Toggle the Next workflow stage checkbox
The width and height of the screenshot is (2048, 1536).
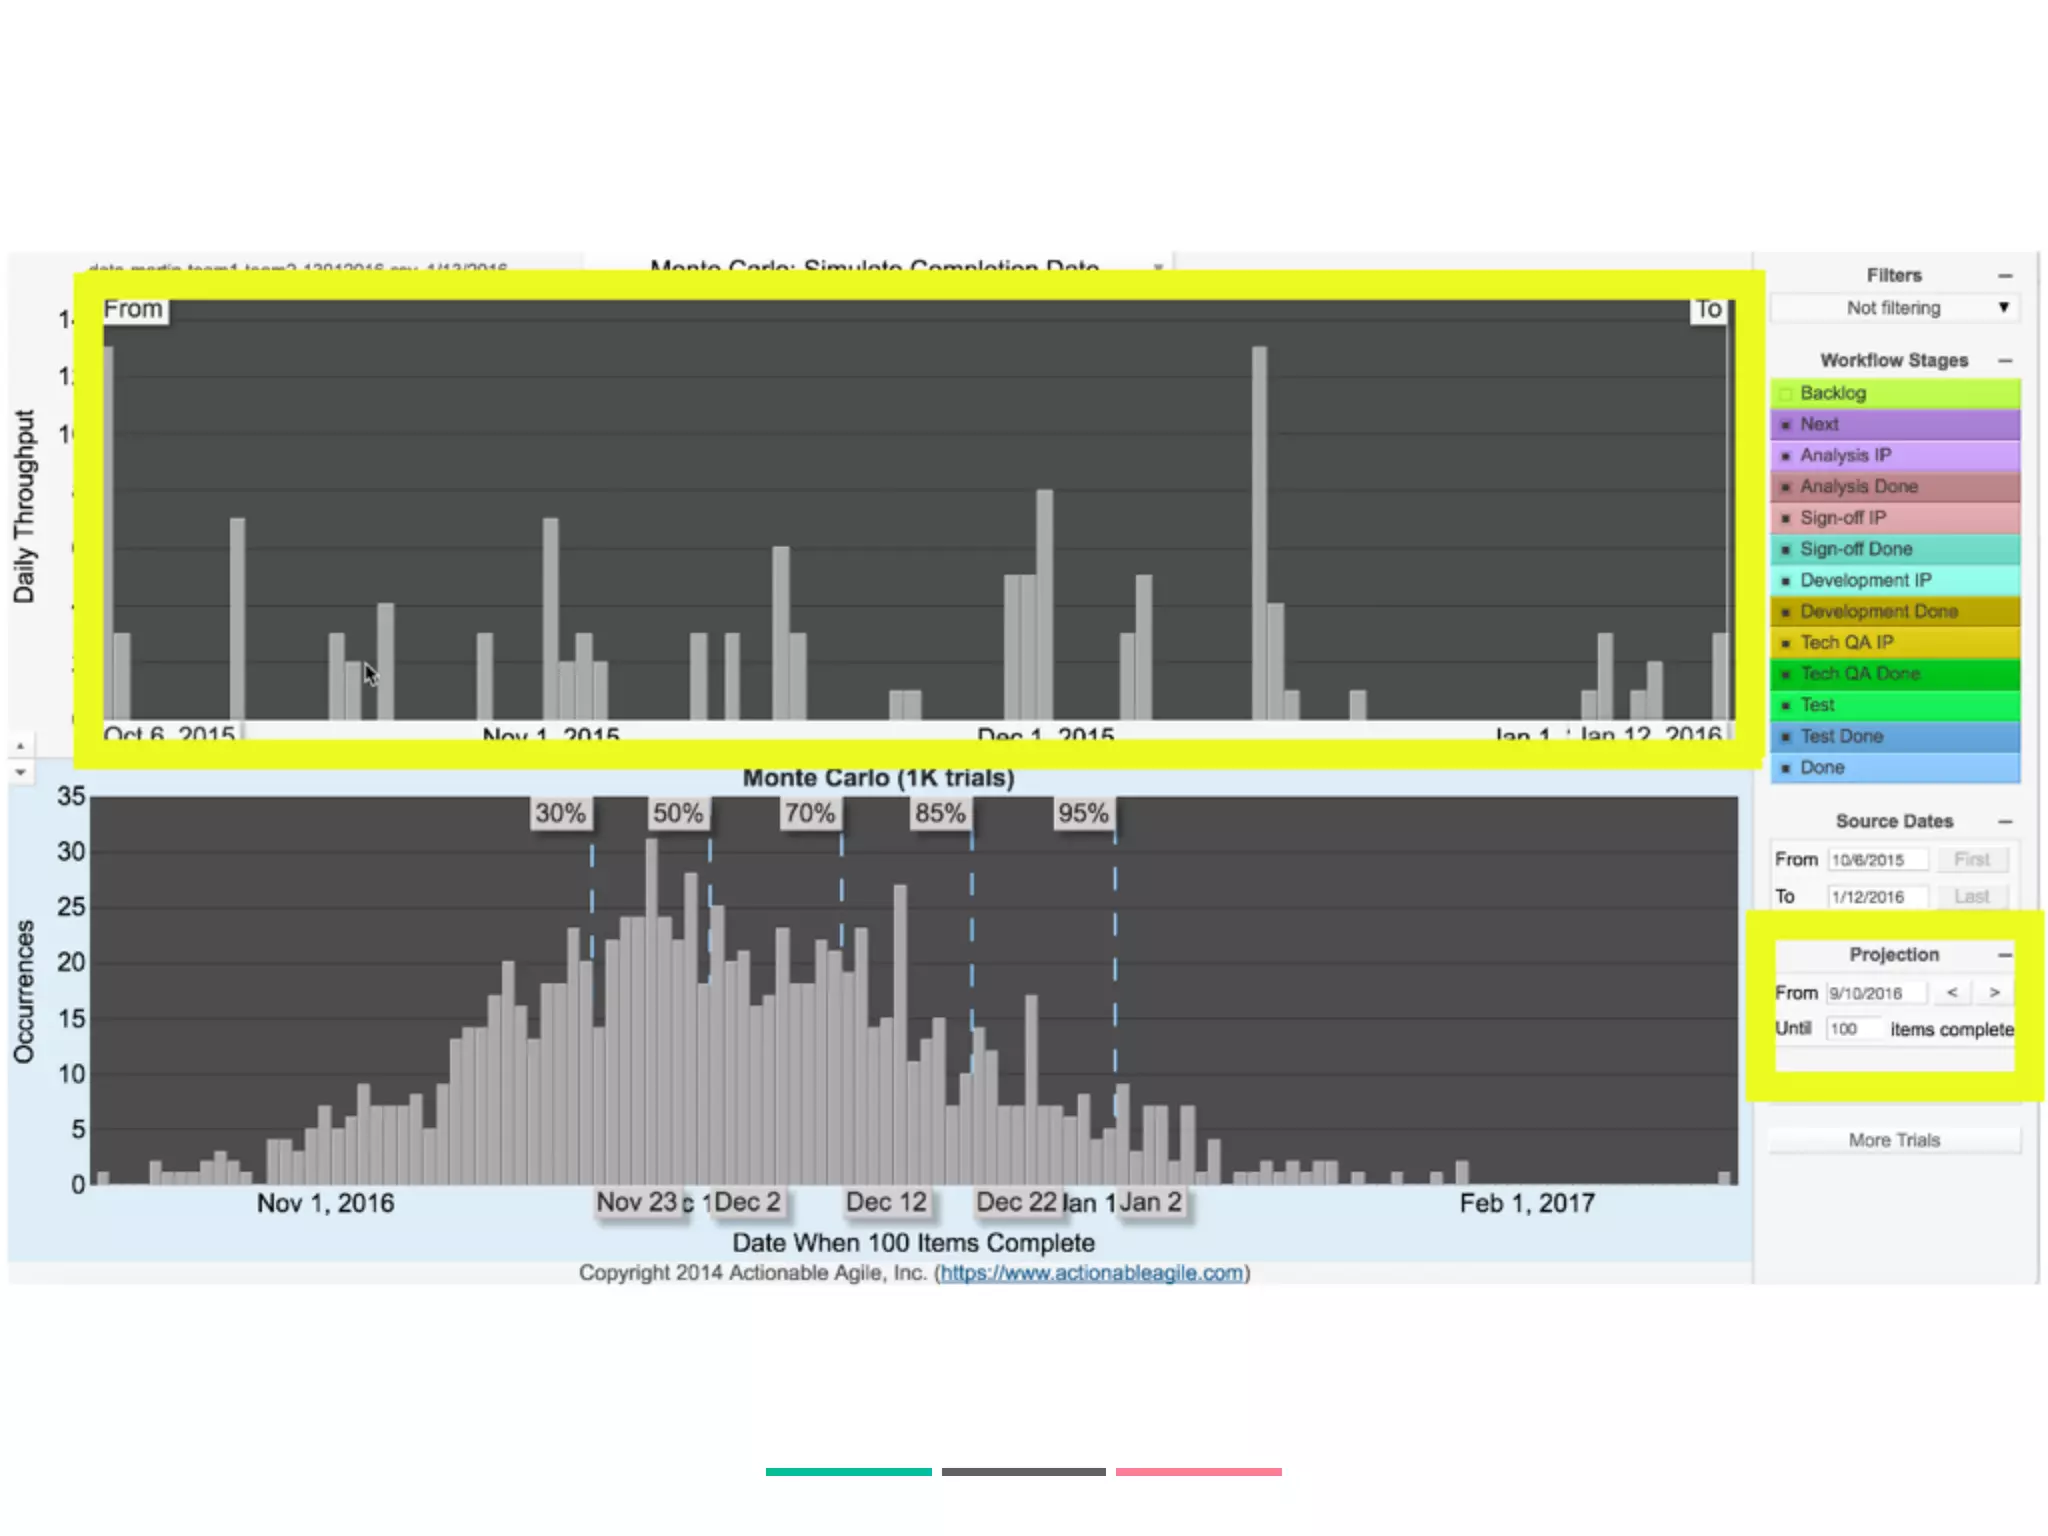1785,425
